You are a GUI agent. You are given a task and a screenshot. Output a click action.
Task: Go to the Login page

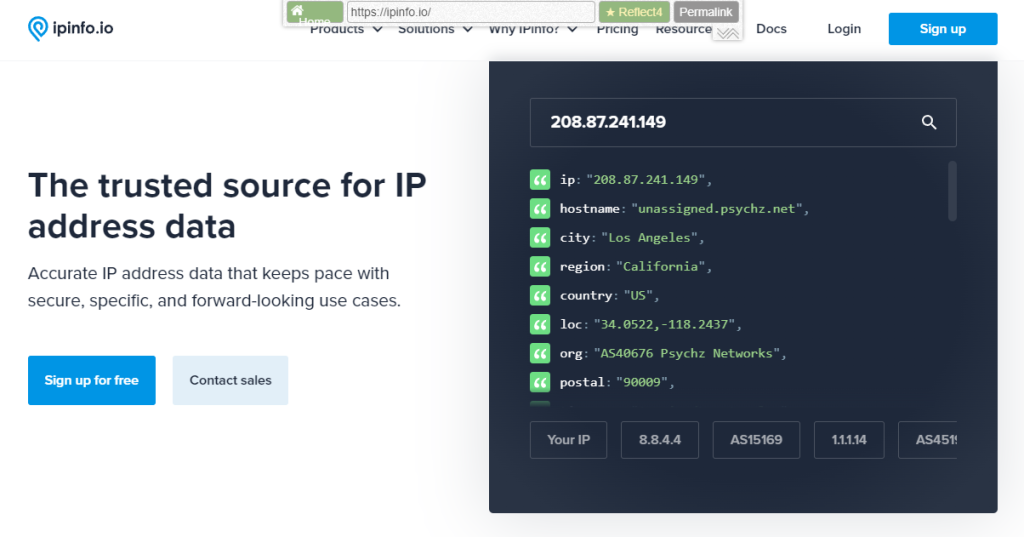tap(844, 29)
